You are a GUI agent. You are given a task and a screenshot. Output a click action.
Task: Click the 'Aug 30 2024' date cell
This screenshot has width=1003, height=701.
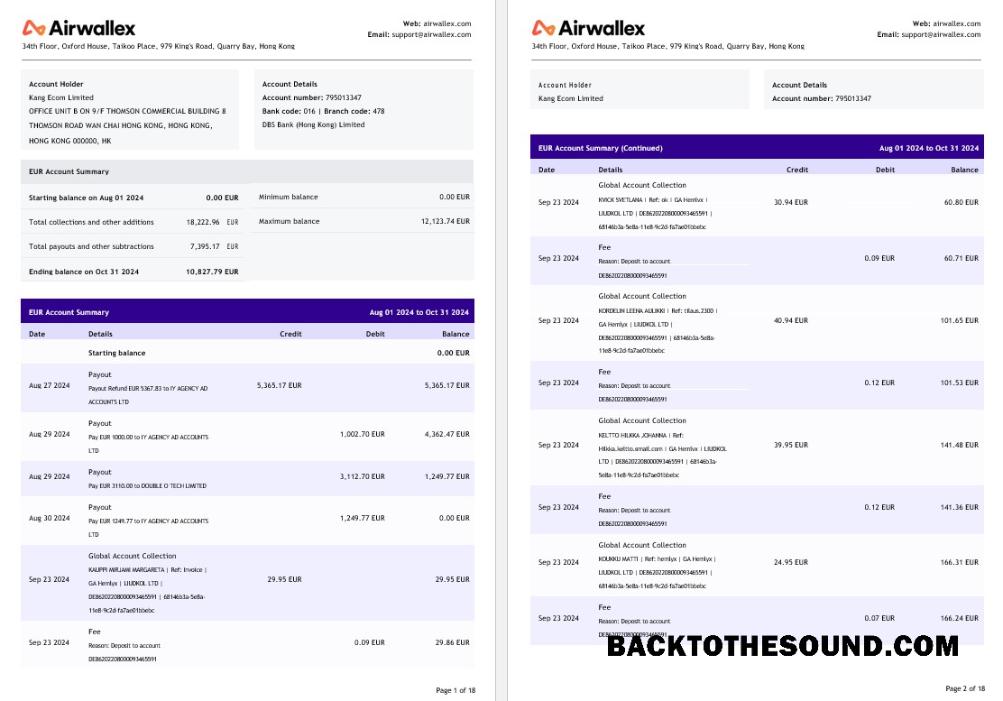(x=49, y=518)
